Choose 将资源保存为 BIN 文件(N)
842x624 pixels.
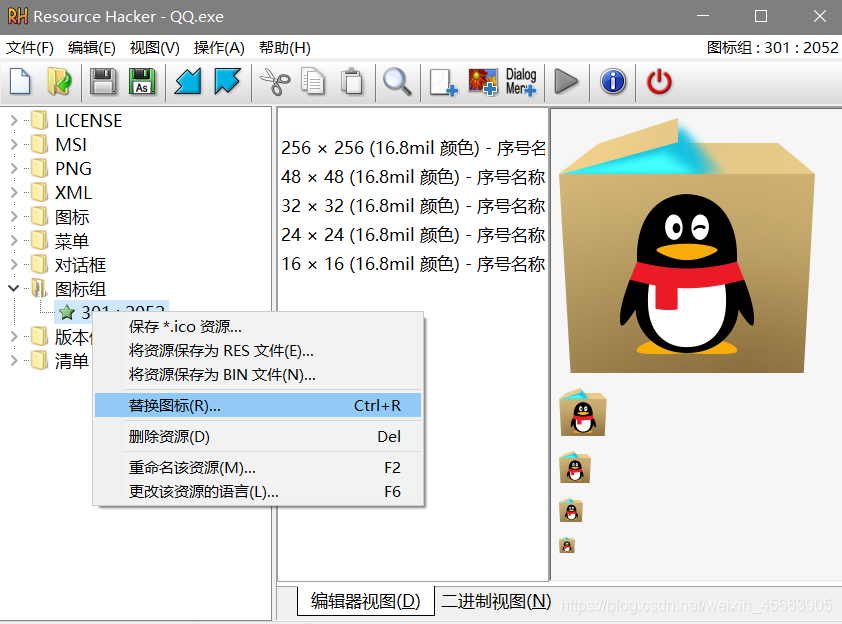[x=258, y=374]
